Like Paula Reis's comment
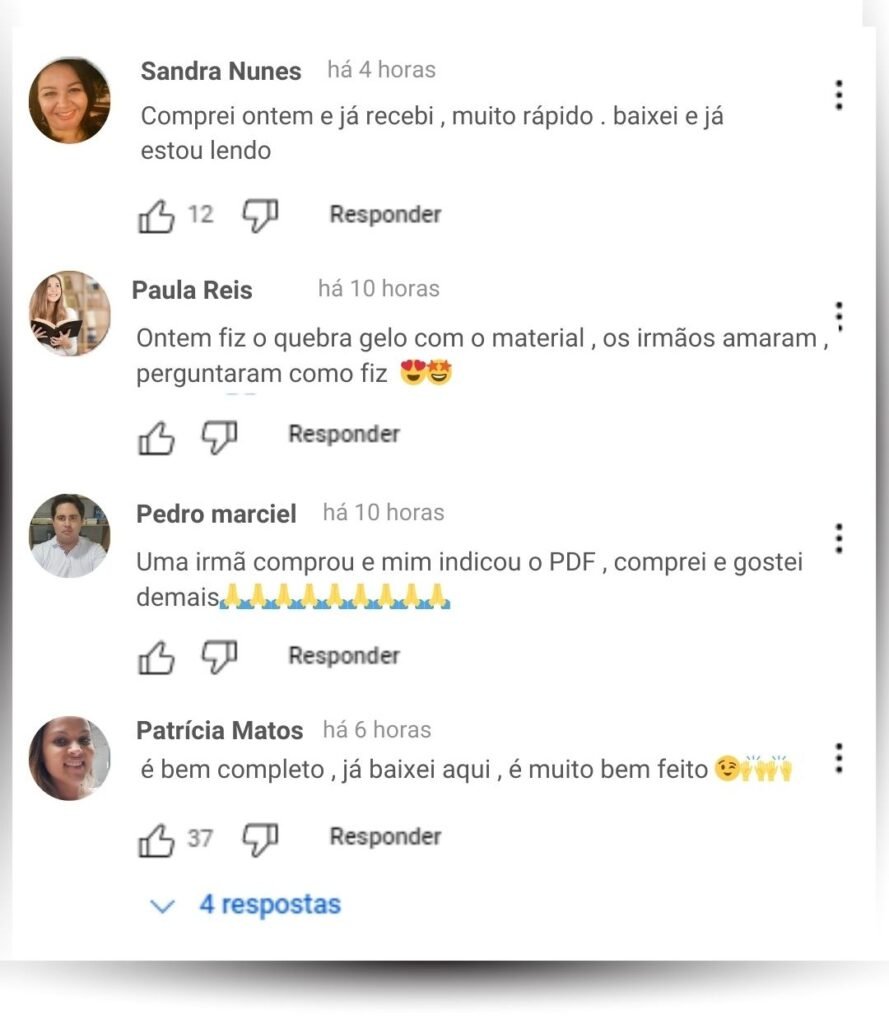Image resolution: width=889 pixels, height=1024 pixels. [156, 437]
